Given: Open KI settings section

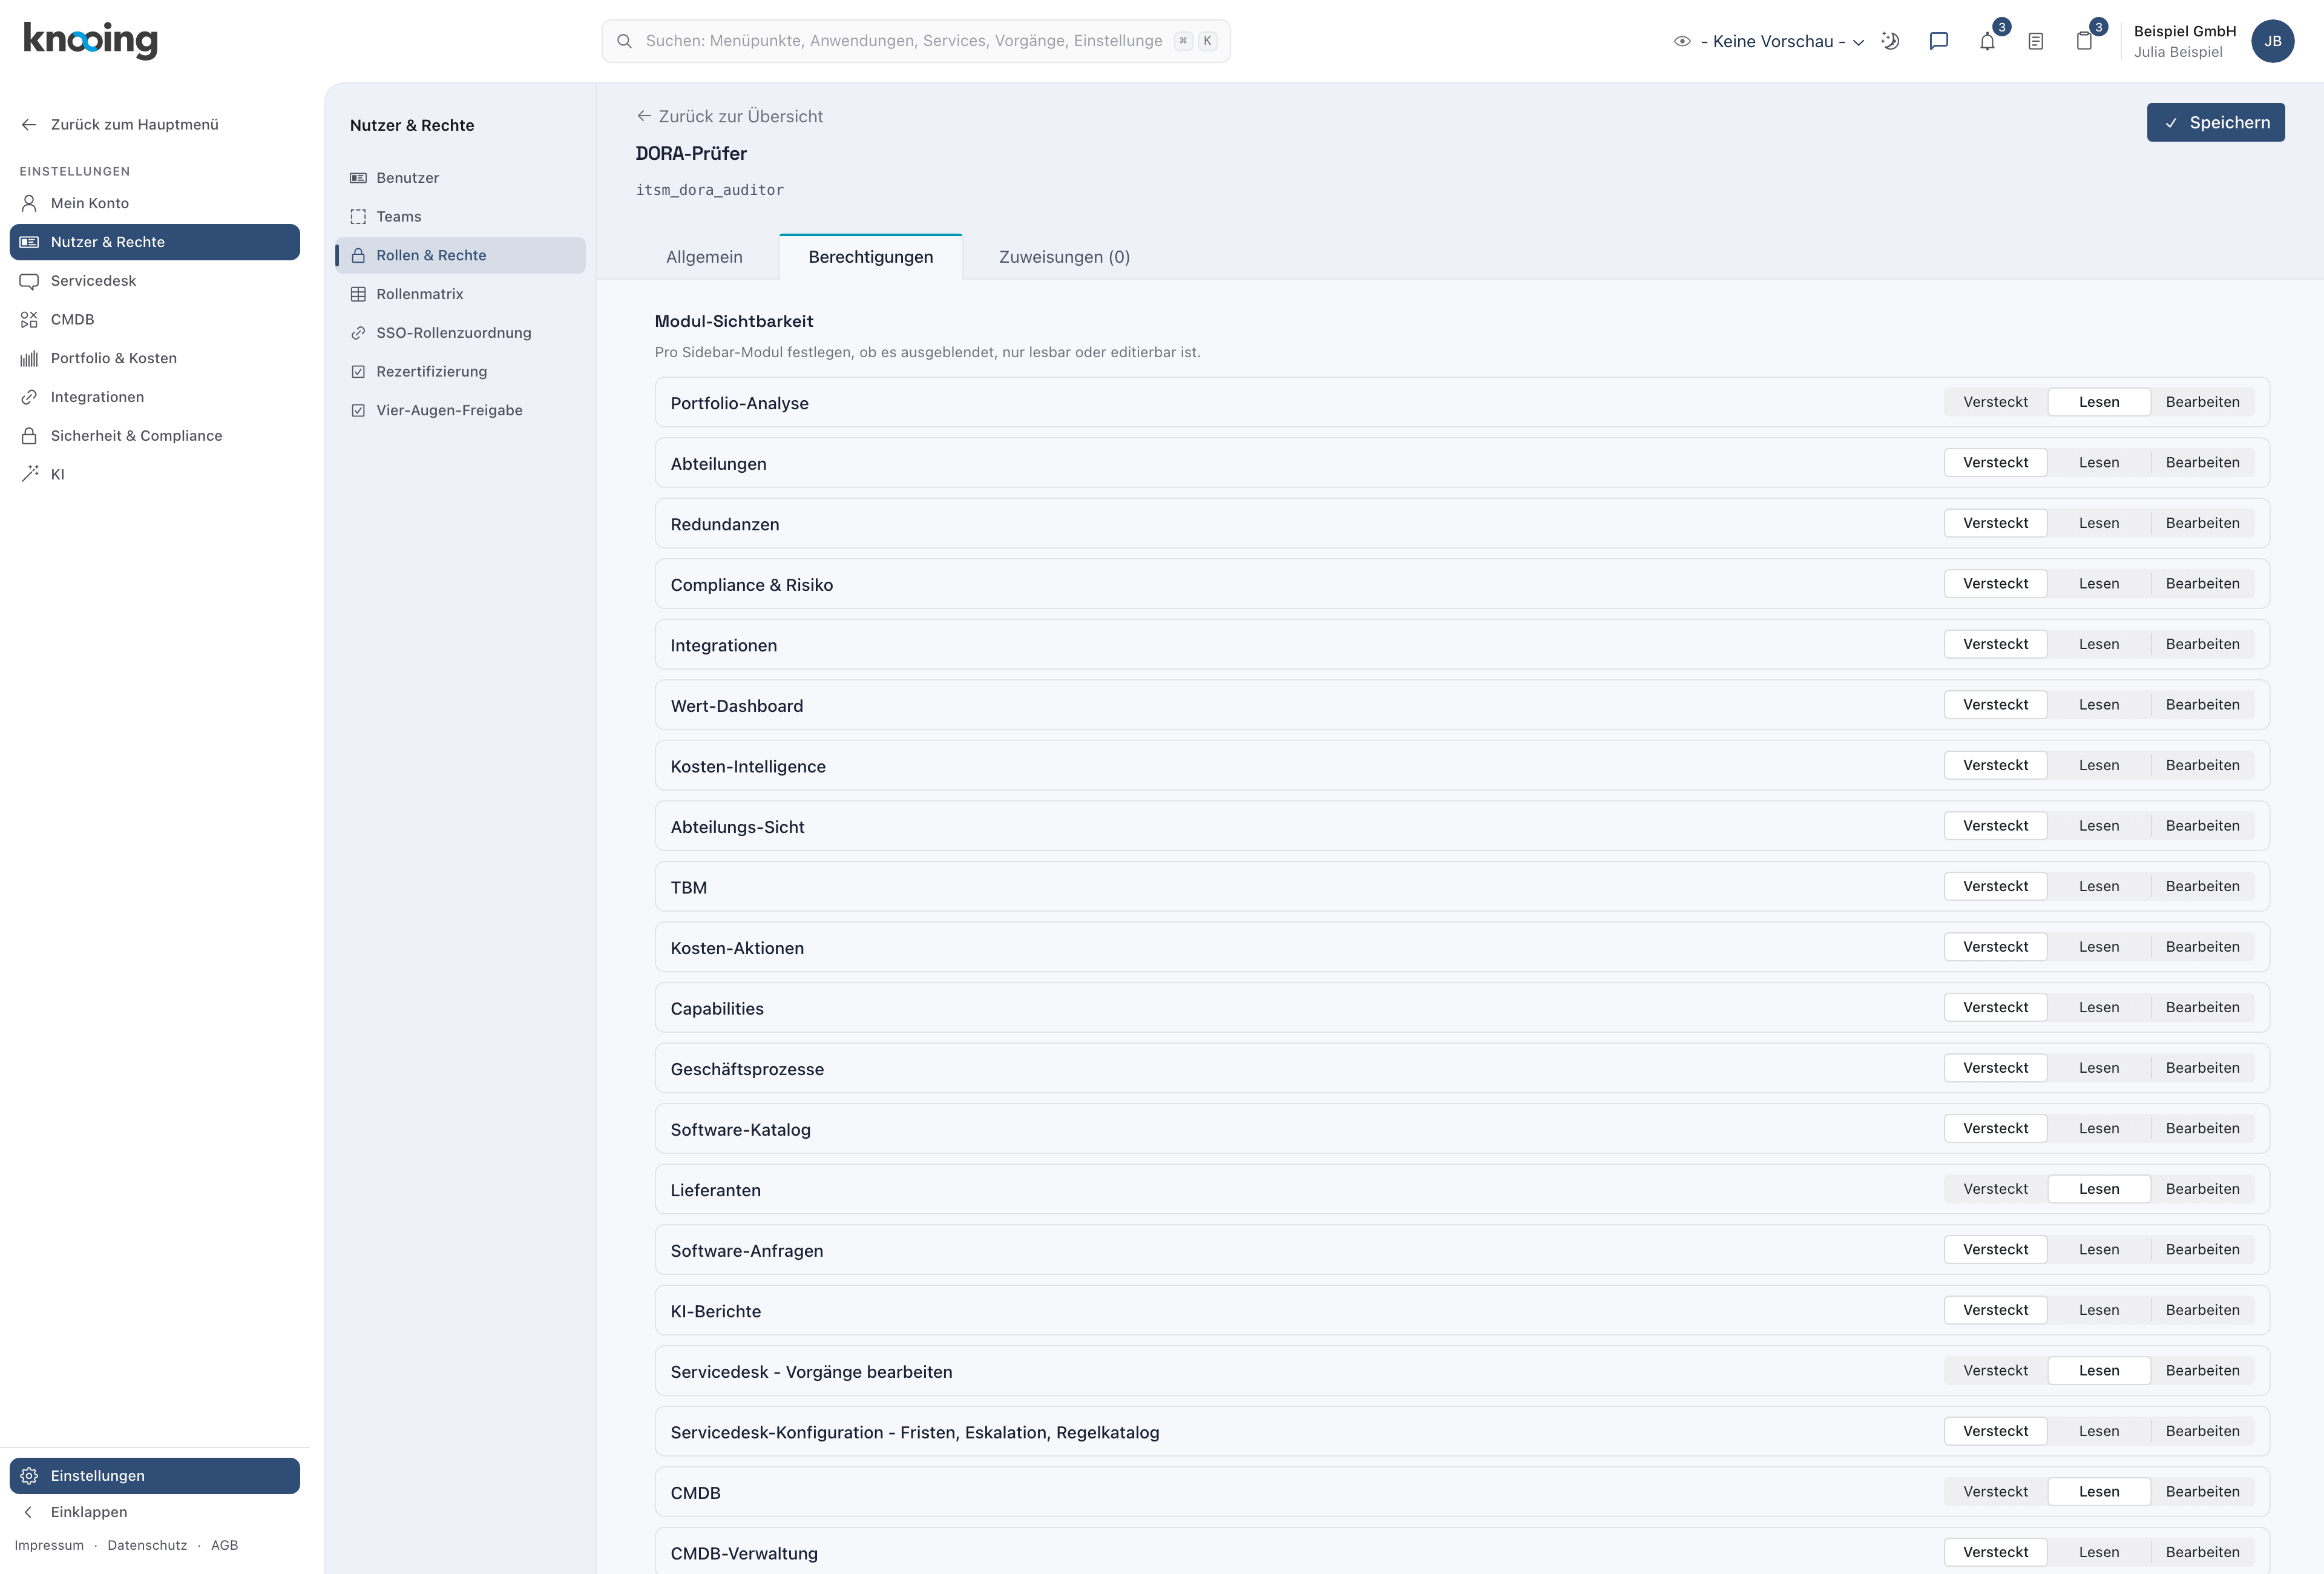Looking at the screenshot, I should 155,475.
